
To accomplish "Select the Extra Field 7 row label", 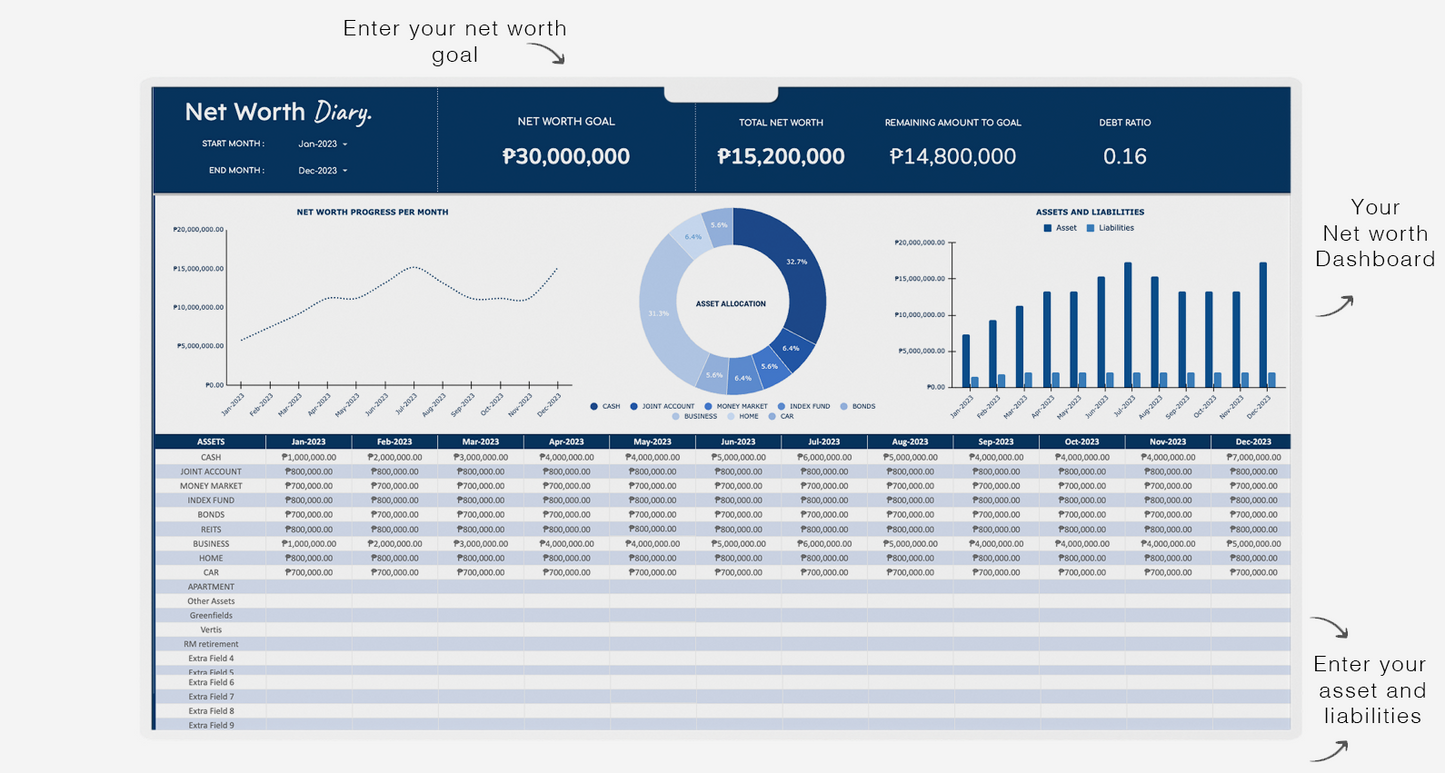I will tap(210, 696).
